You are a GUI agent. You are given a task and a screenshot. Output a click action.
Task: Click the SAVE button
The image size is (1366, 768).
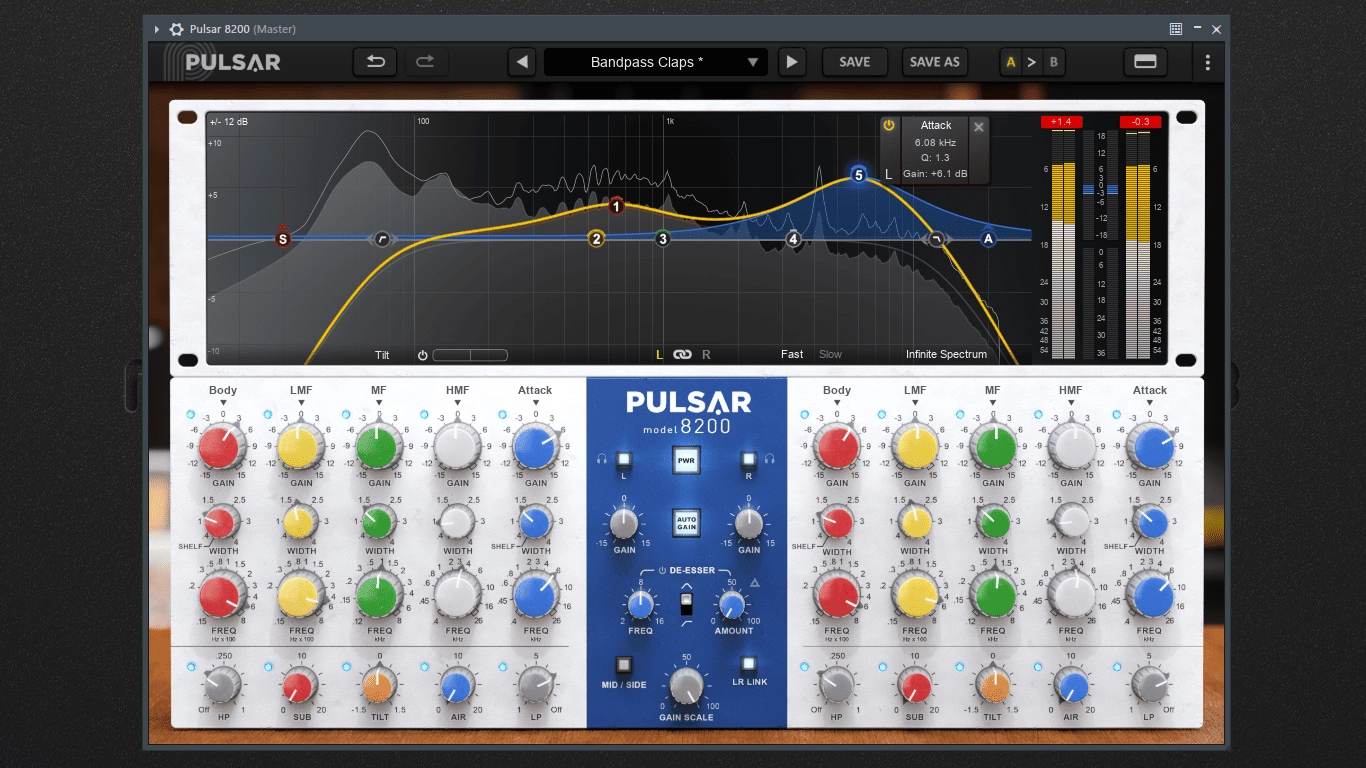click(x=854, y=62)
